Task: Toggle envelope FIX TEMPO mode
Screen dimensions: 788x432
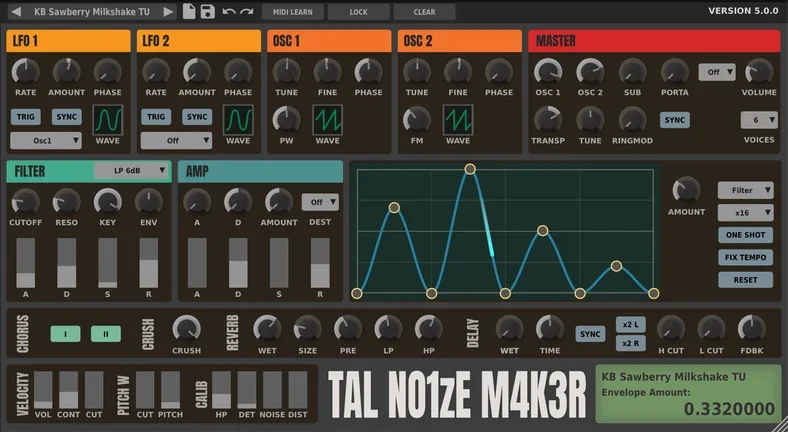Action: pyautogui.click(x=745, y=257)
